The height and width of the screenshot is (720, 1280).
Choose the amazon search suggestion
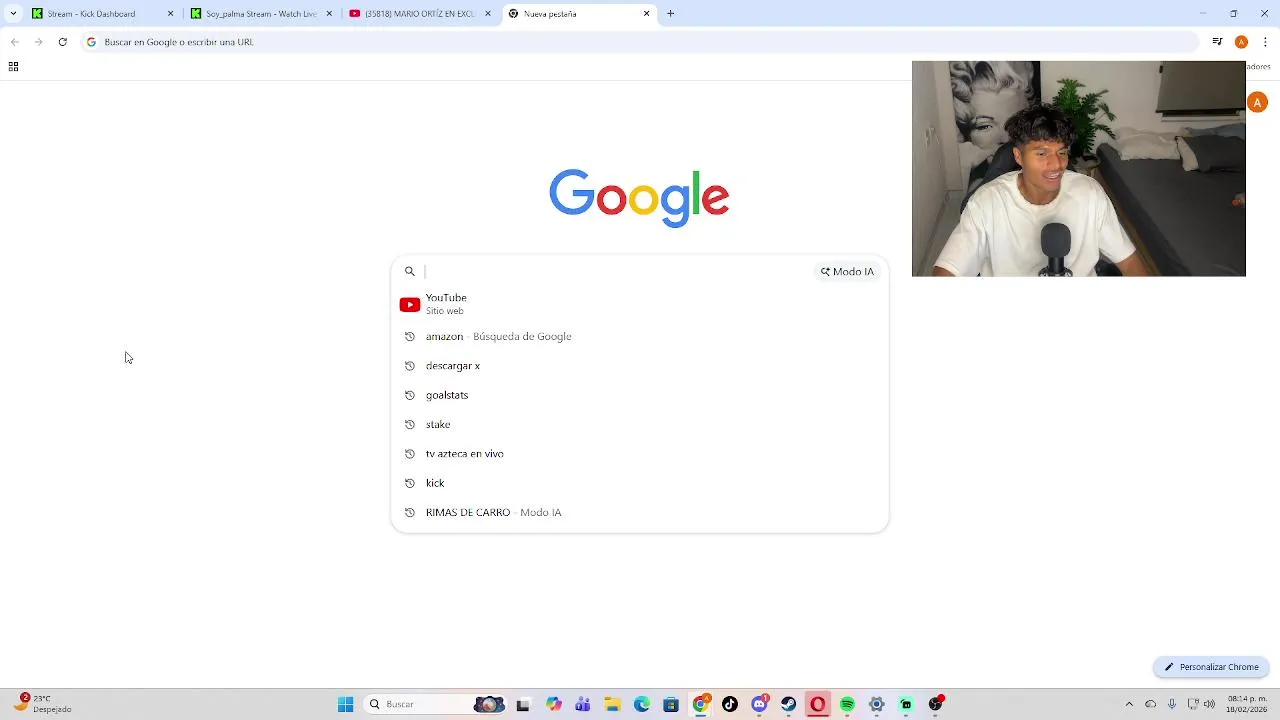pyautogui.click(x=640, y=336)
